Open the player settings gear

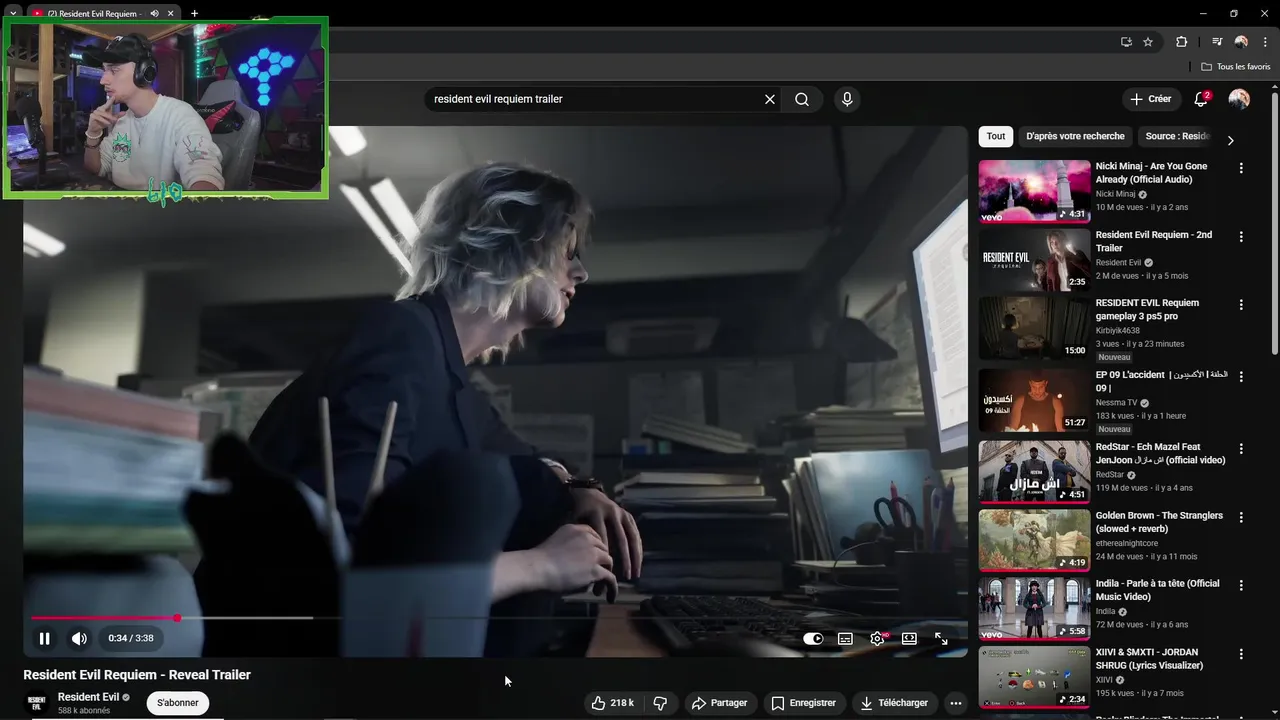pos(877,638)
